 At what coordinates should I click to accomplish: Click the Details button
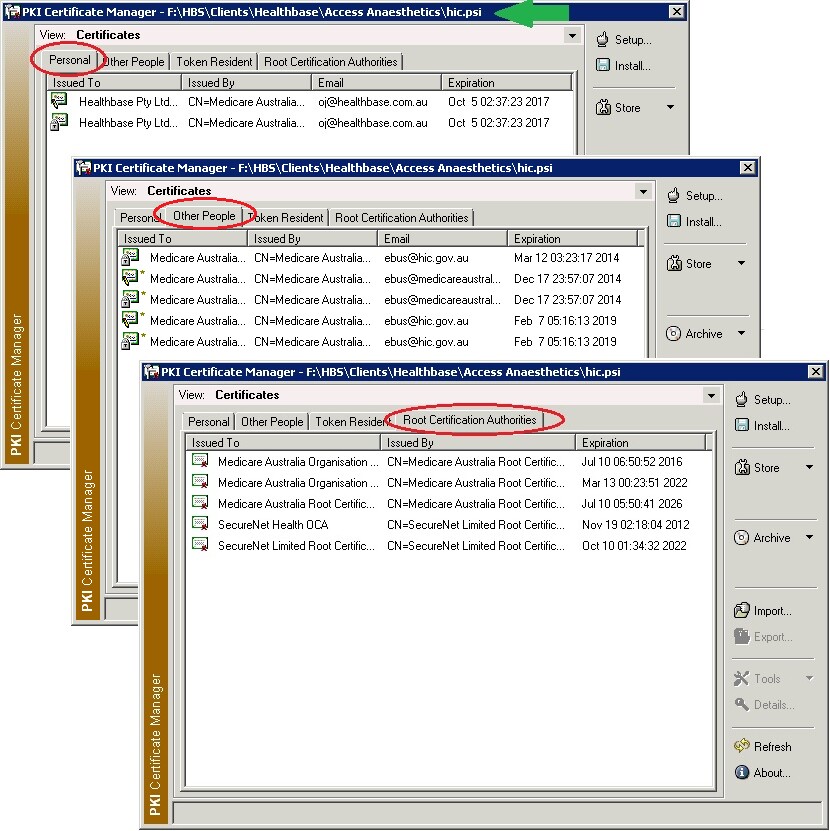pos(764,704)
